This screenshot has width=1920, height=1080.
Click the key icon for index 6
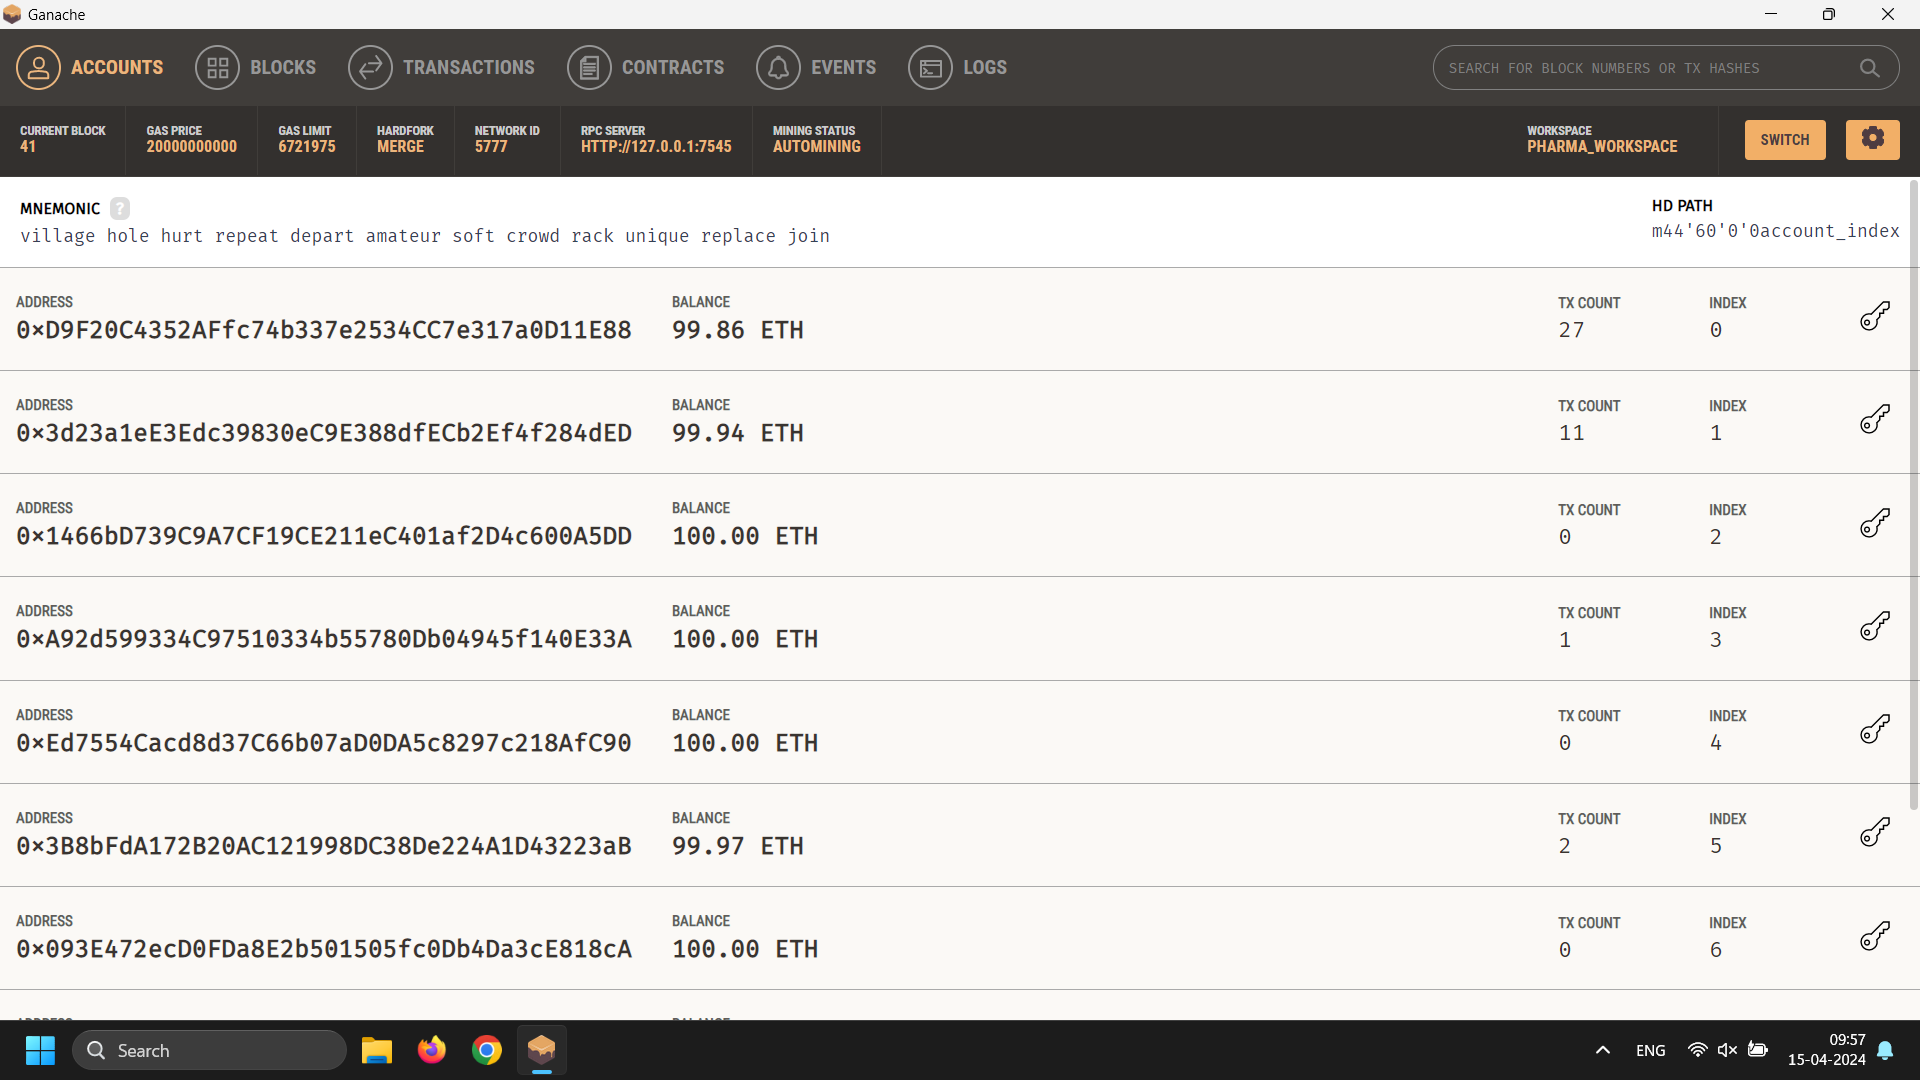[1874, 936]
